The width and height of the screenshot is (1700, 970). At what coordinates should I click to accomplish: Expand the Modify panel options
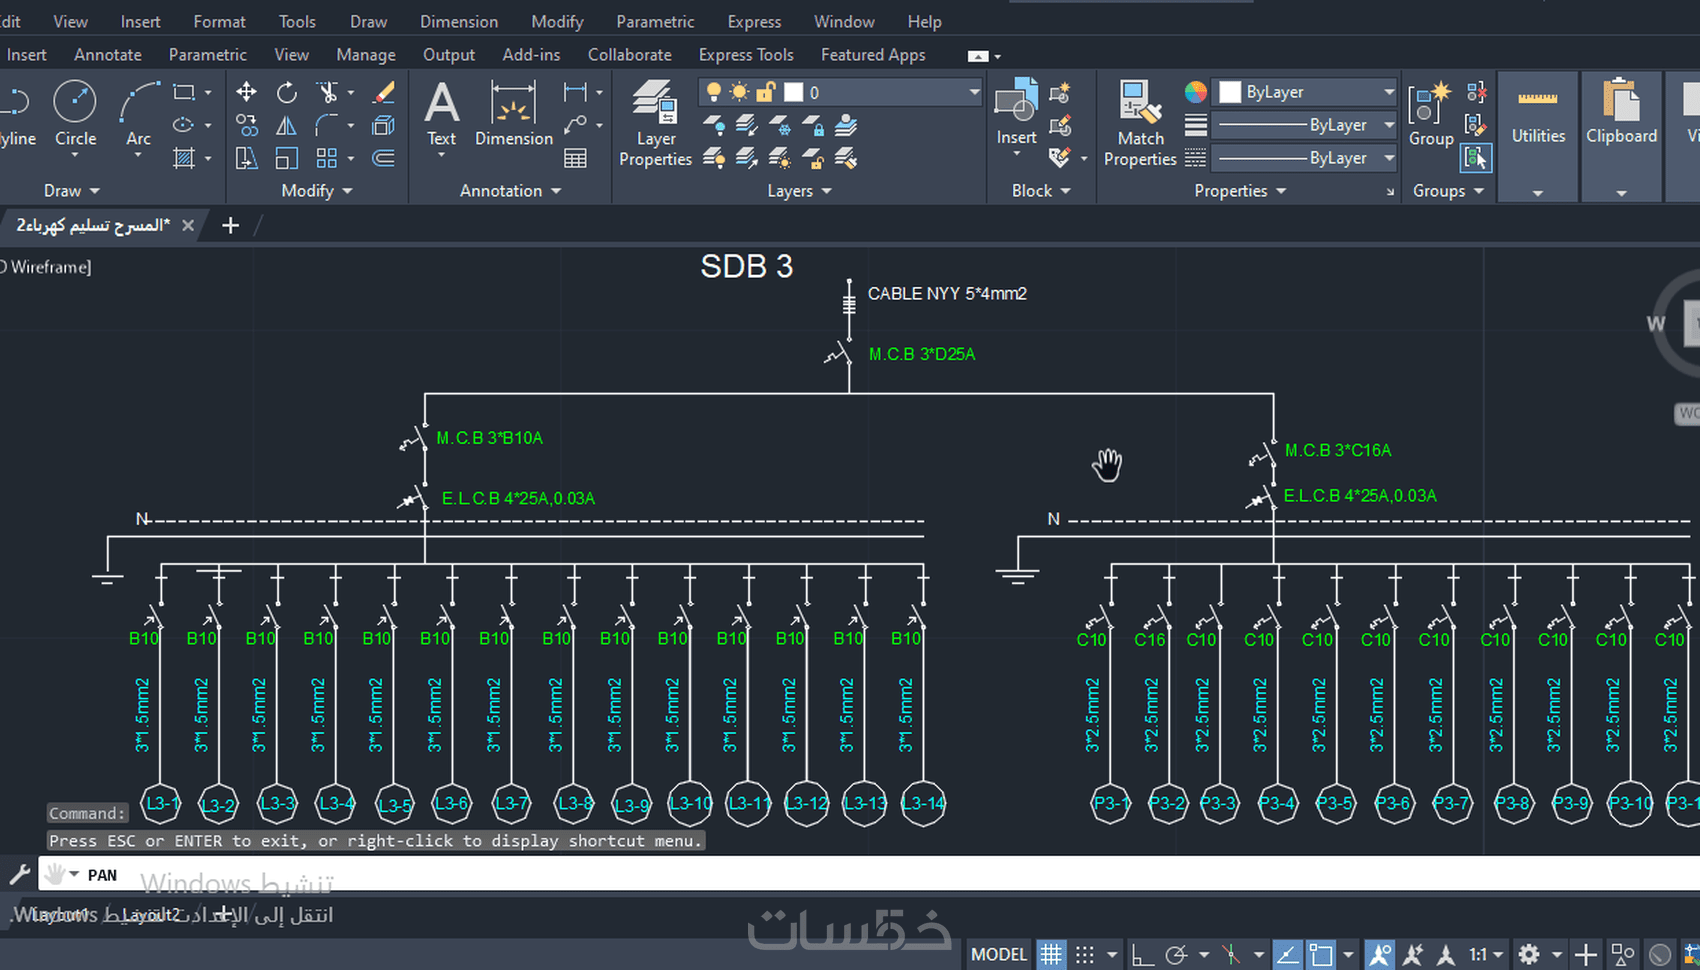point(317,191)
